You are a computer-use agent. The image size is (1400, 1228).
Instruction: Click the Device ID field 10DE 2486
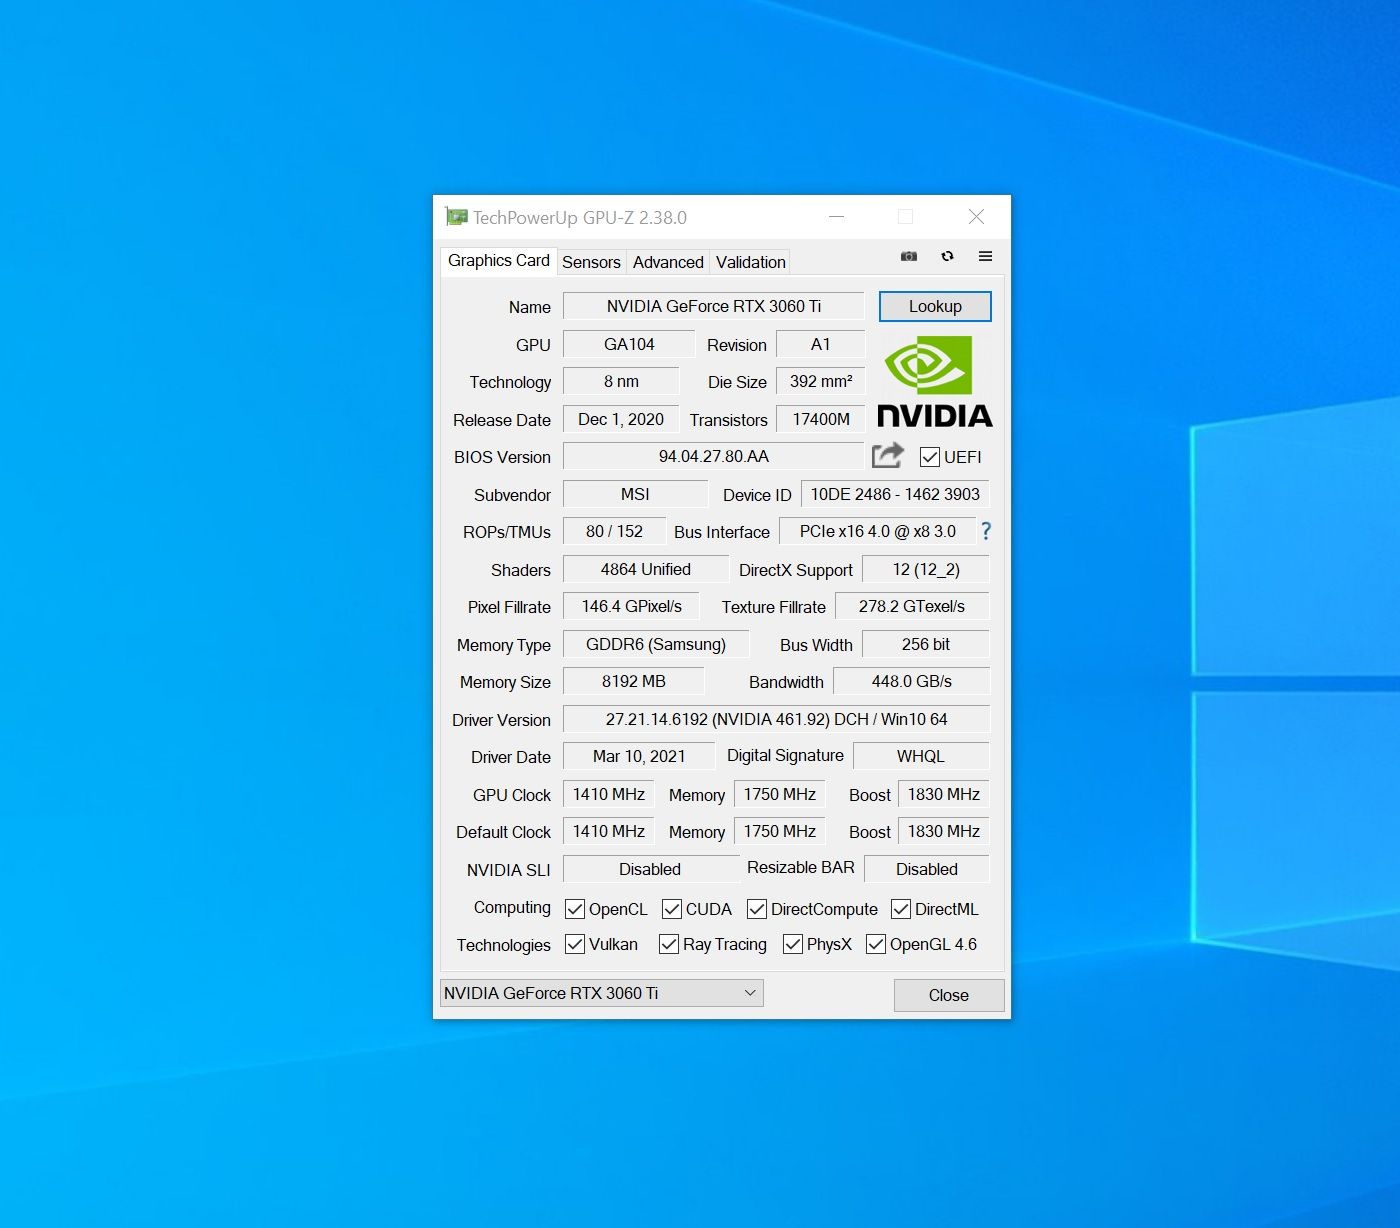[x=895, y=494]
